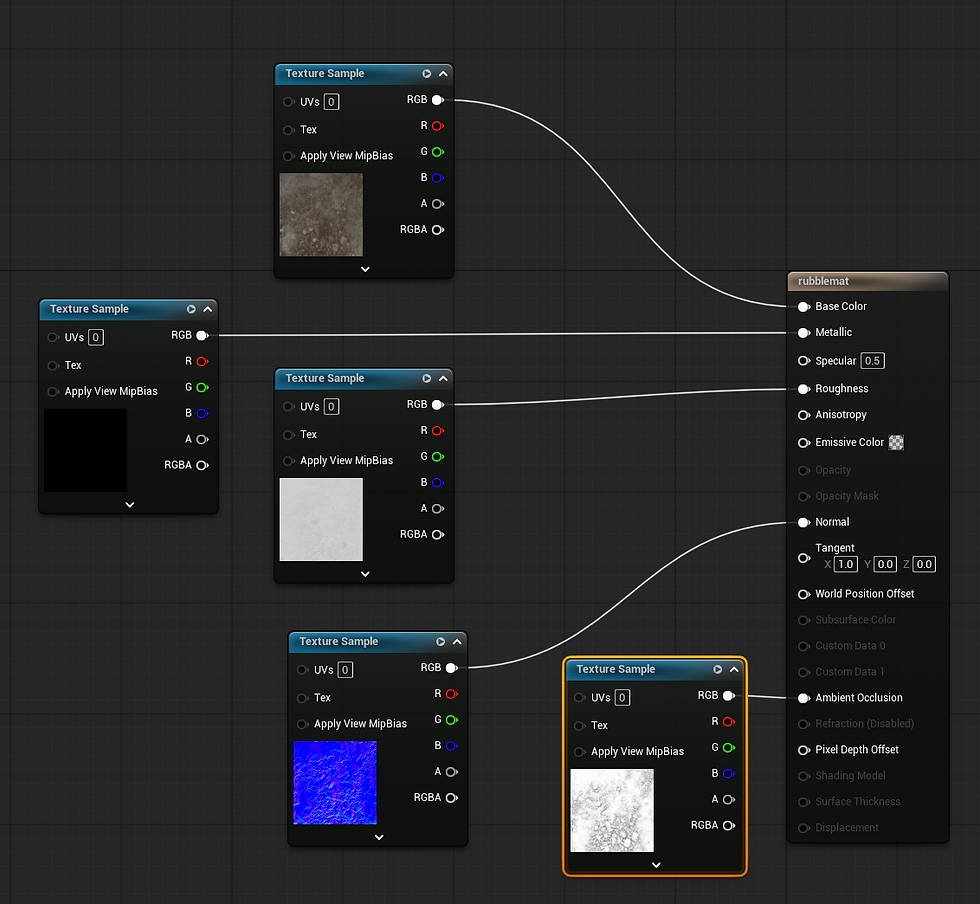The image size is (980, 904).
Task: Expand advanced pins below the brown rubble texture preview
Action: point(365,269)
